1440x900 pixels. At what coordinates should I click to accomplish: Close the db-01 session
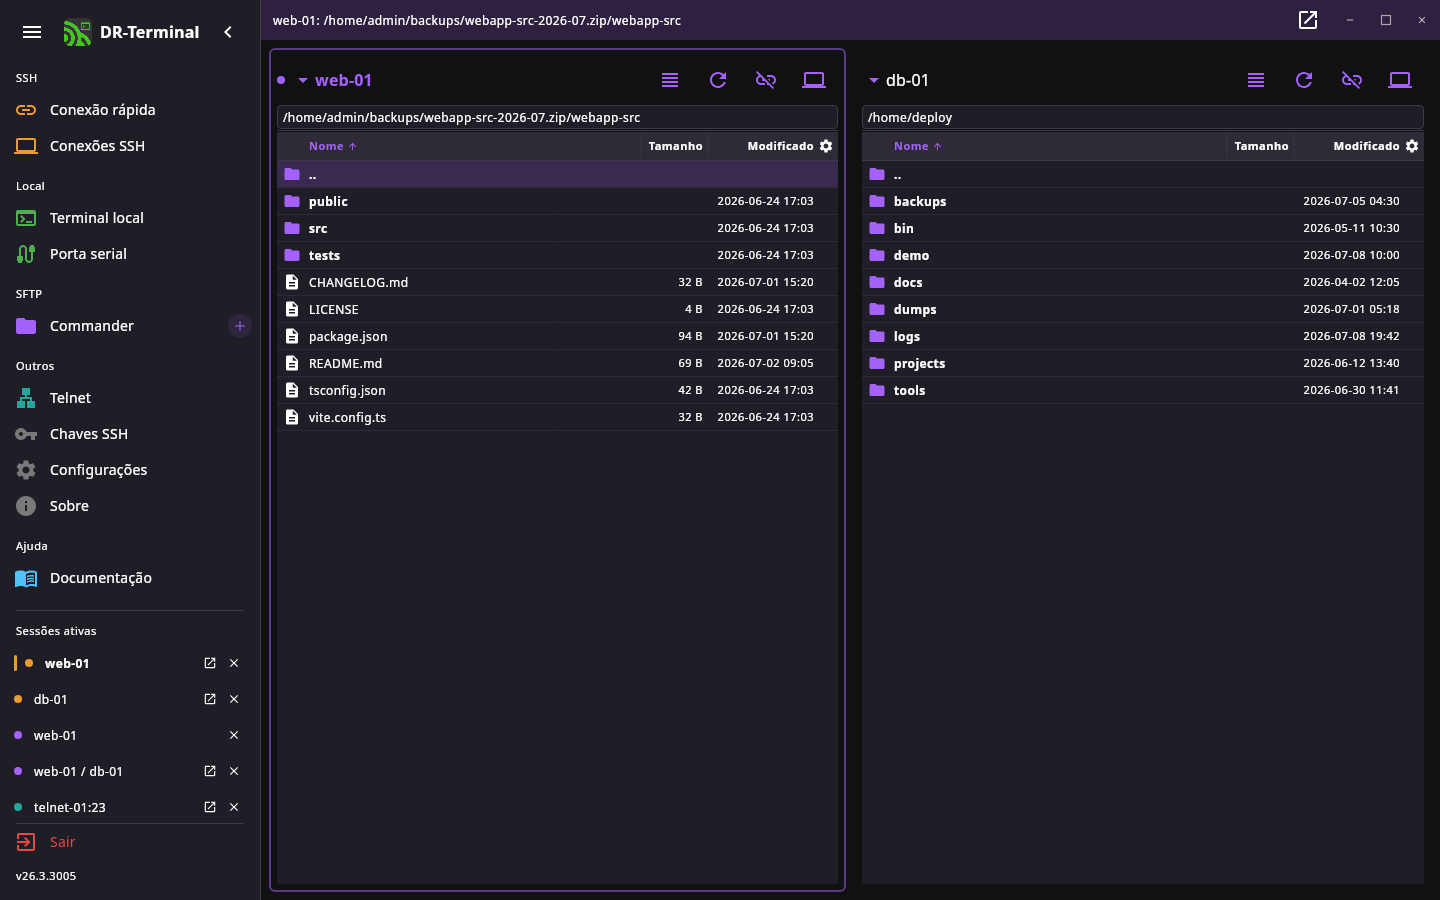click(x=234, y=699)
